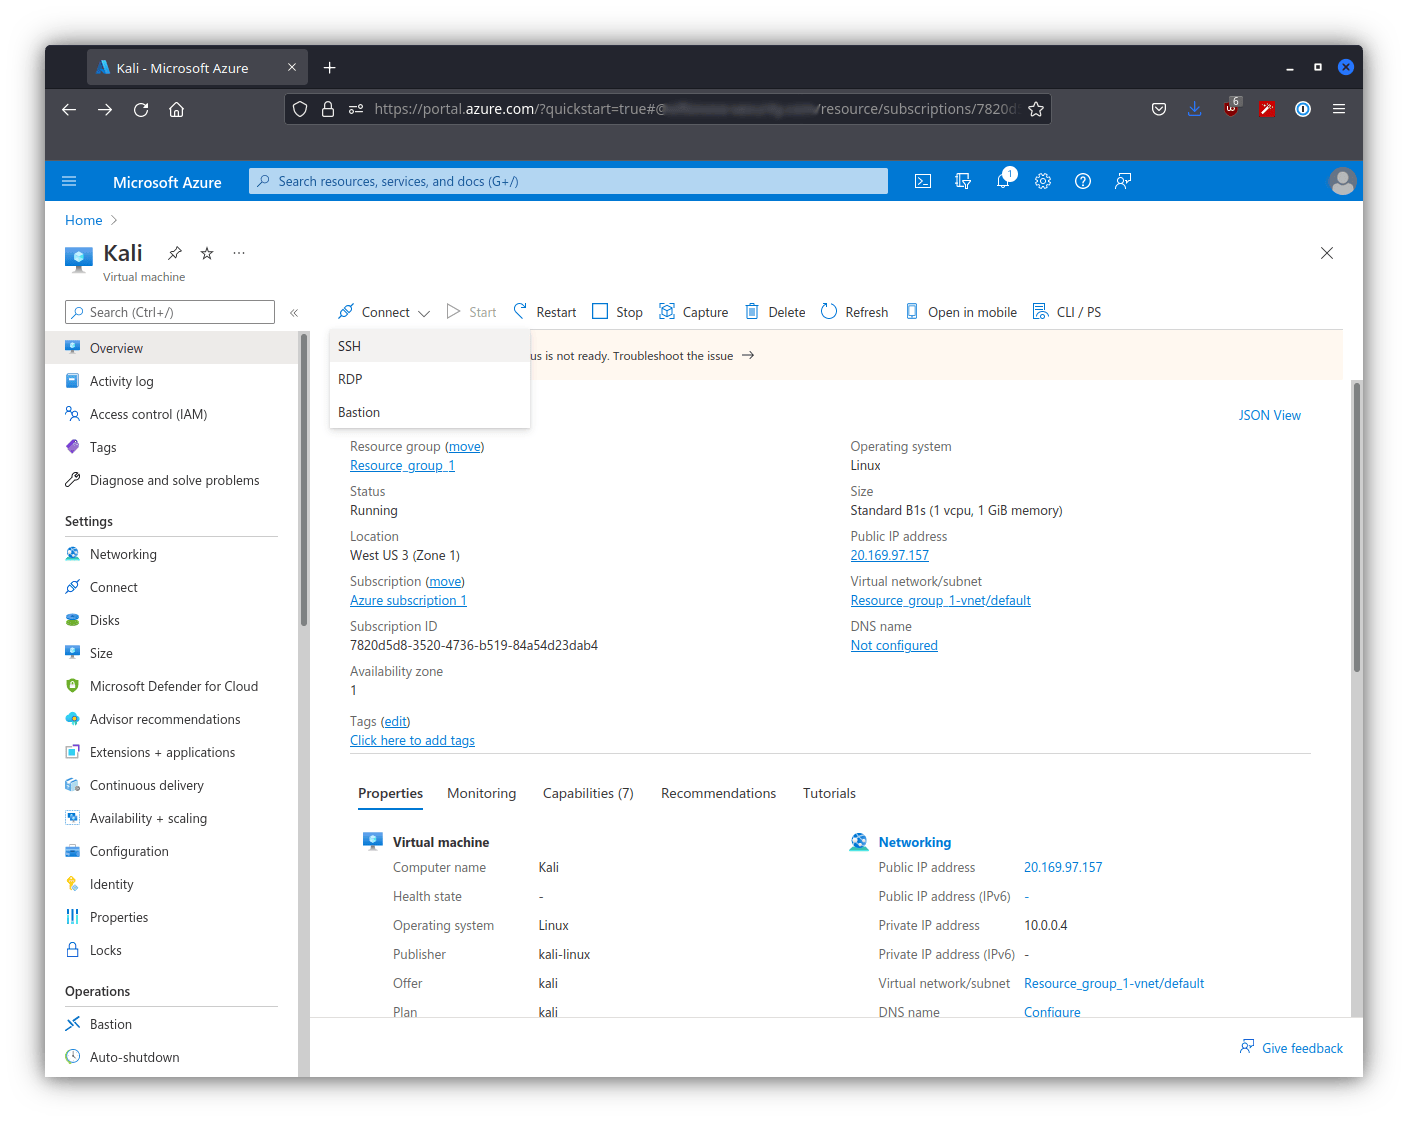The height and width of the screenshot is (1122, 1408).
Task: Open portal settings gear icon
Action: tap(1043, 181)
